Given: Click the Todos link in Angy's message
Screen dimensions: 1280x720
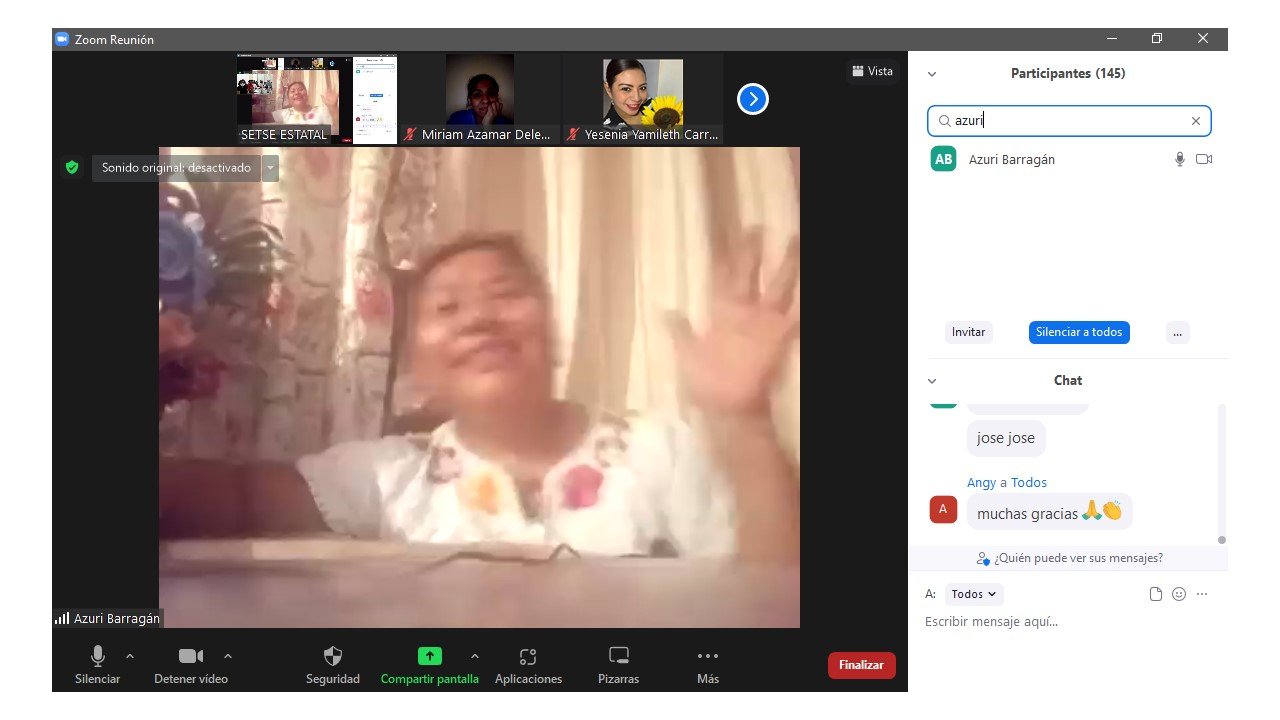Looking at the screenshot, I should click(x=1029, y=482).
